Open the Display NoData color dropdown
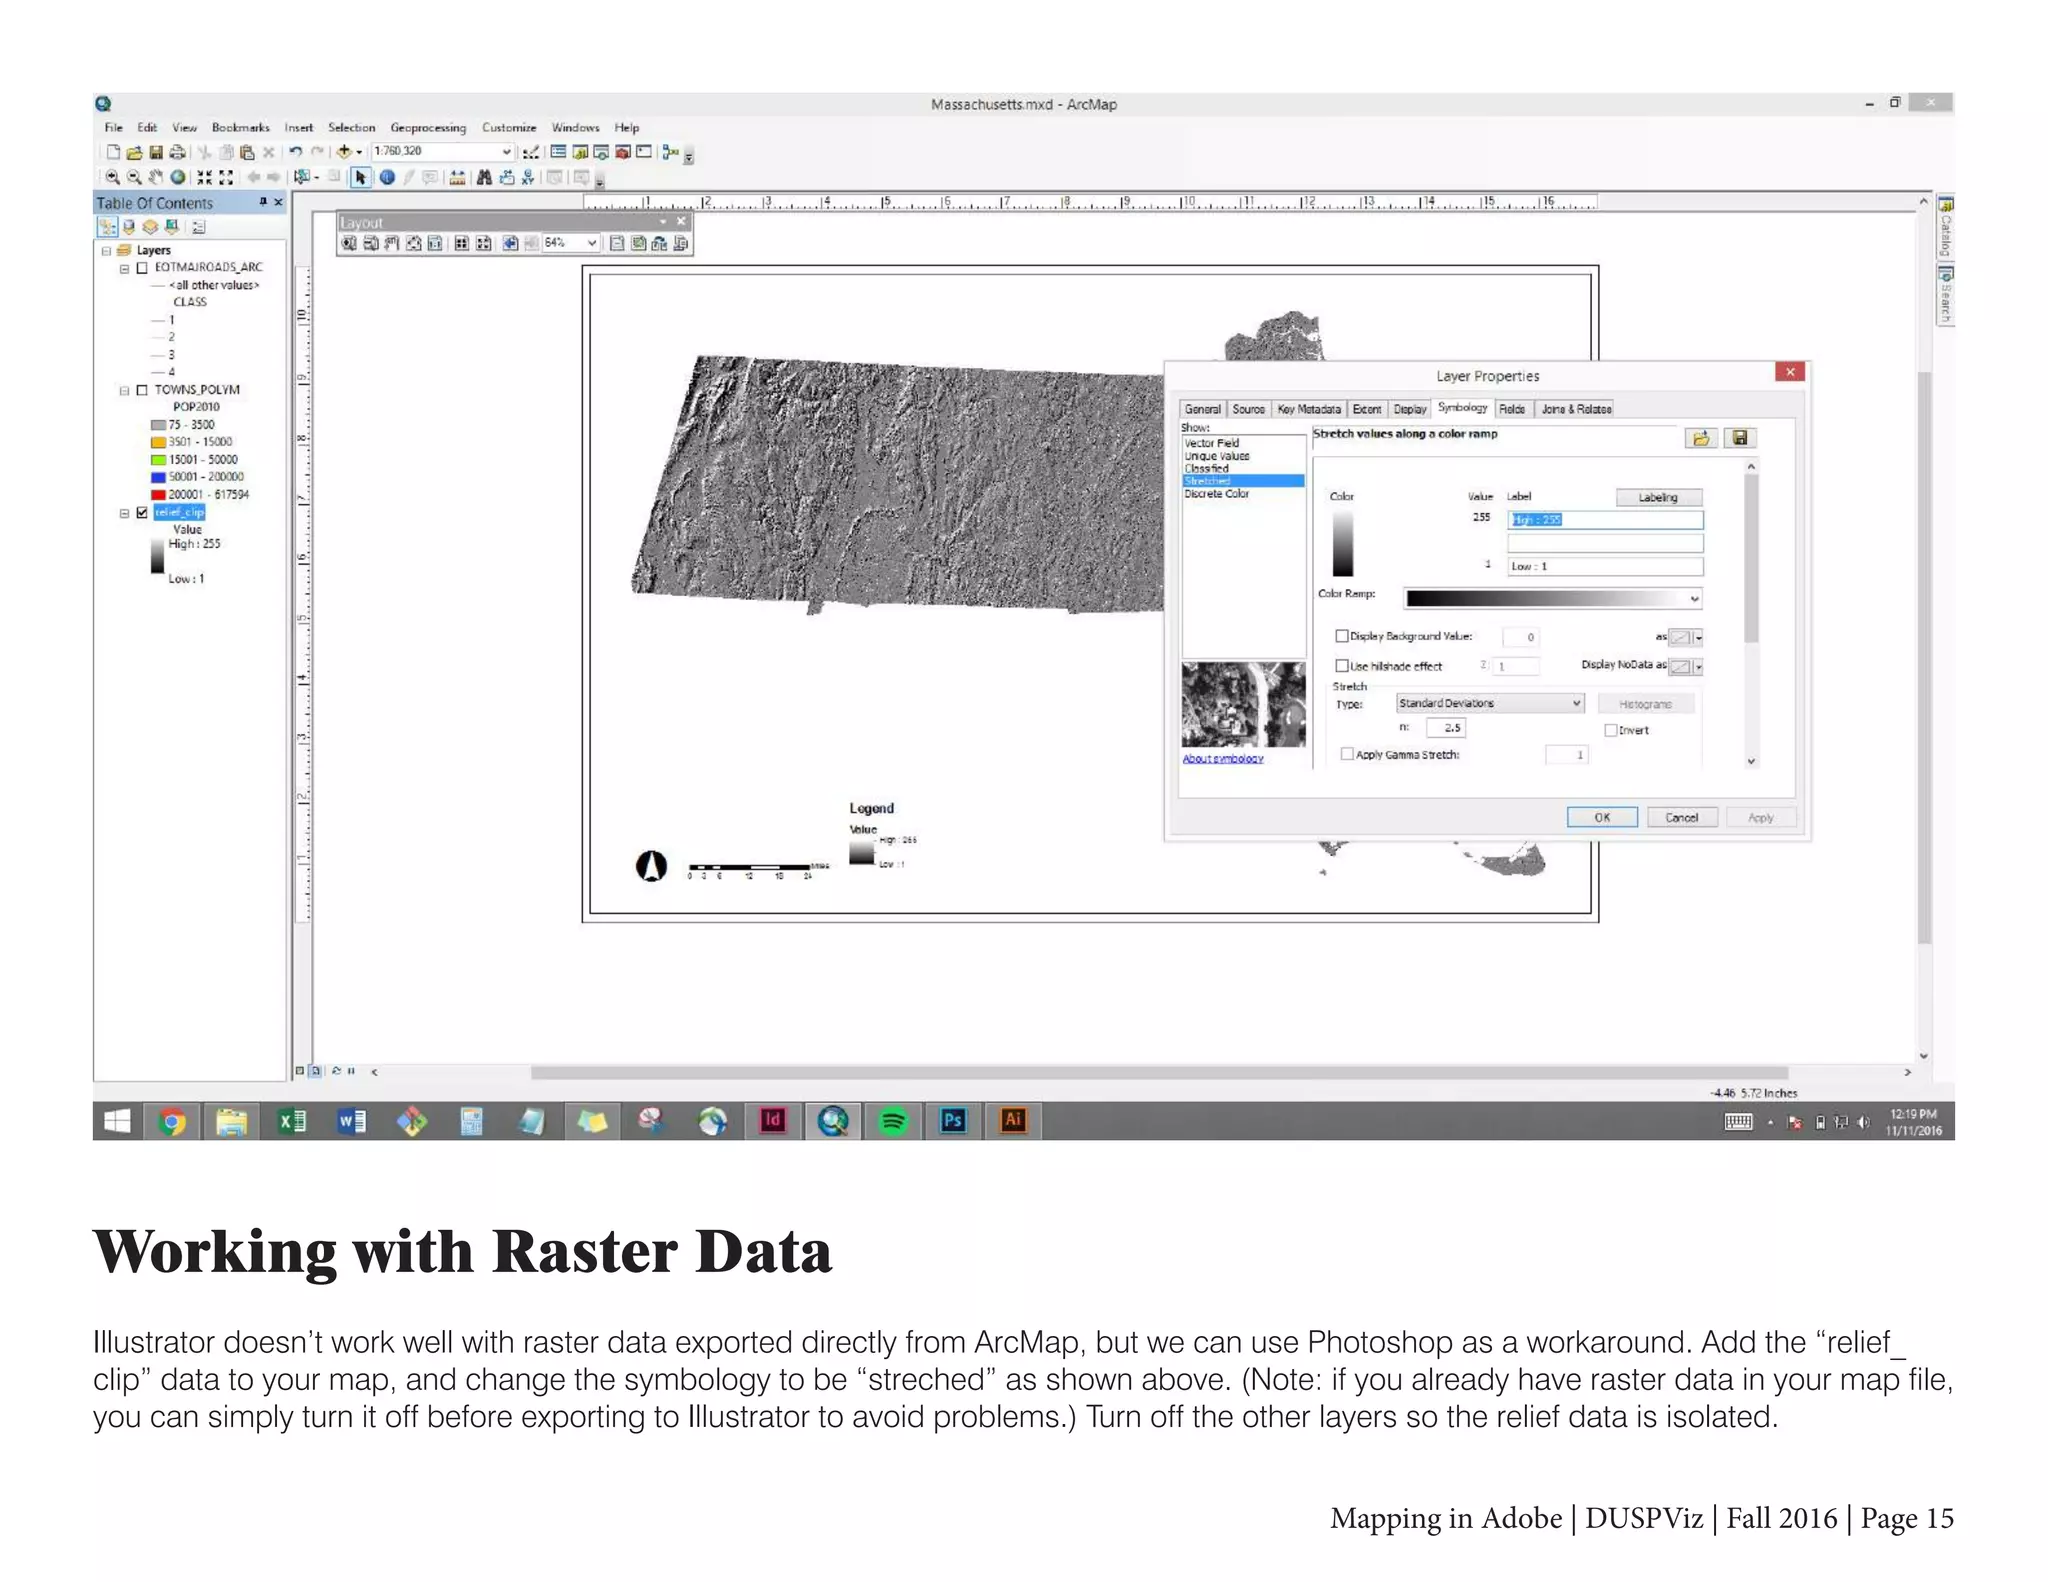Screen dimensions: 2048x1582 tap(1698, 667)
